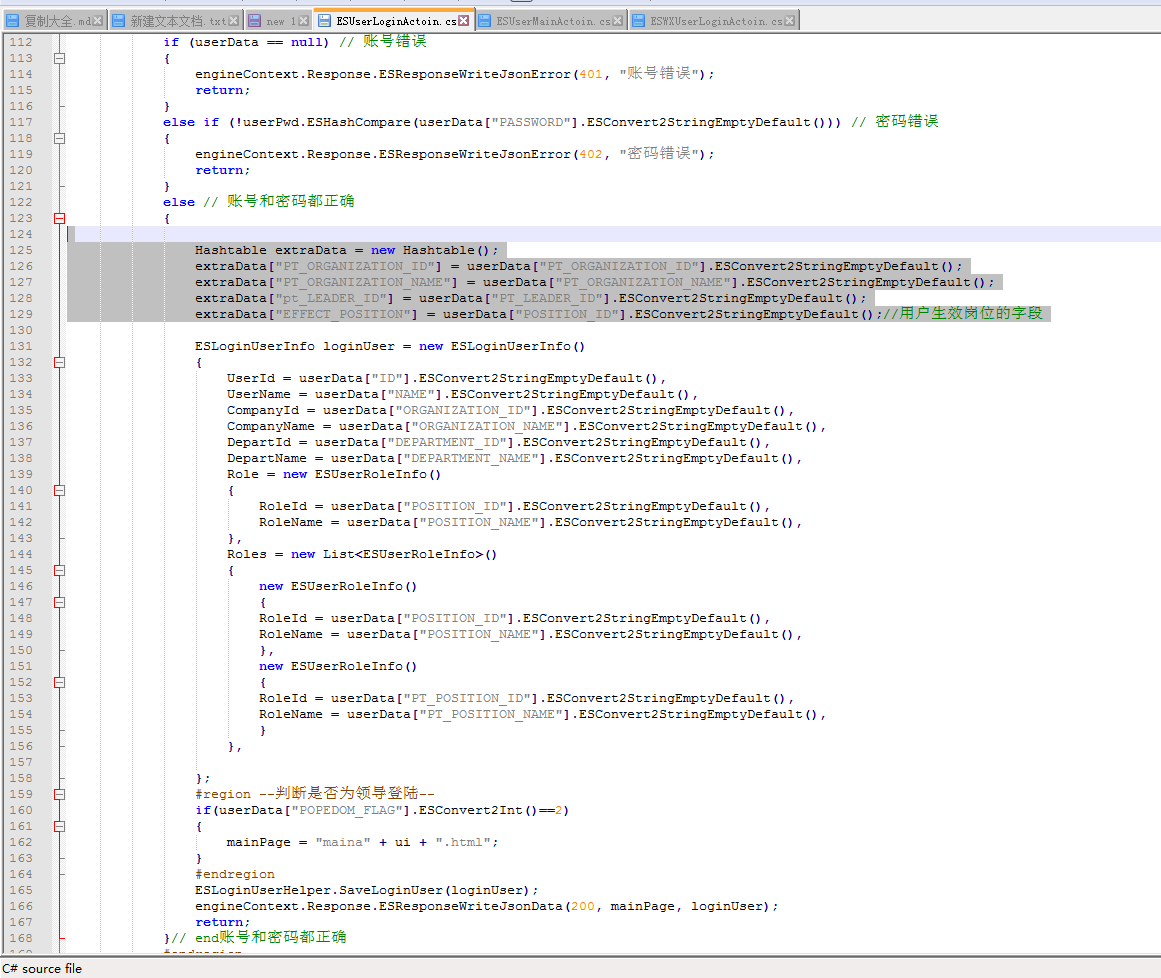This screenshot has height=978, width=1161.
Task: Click the mainPage assignment on line 162
Action: [x=363, y=843]
